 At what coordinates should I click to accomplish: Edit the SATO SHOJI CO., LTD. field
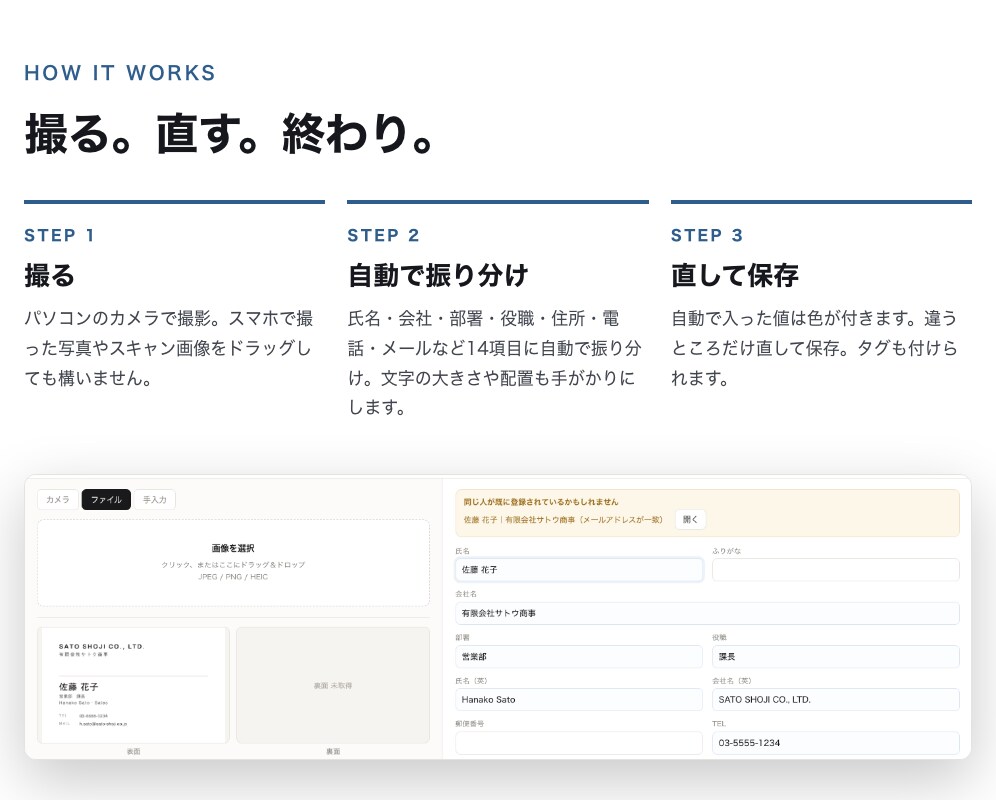(835, 700)
